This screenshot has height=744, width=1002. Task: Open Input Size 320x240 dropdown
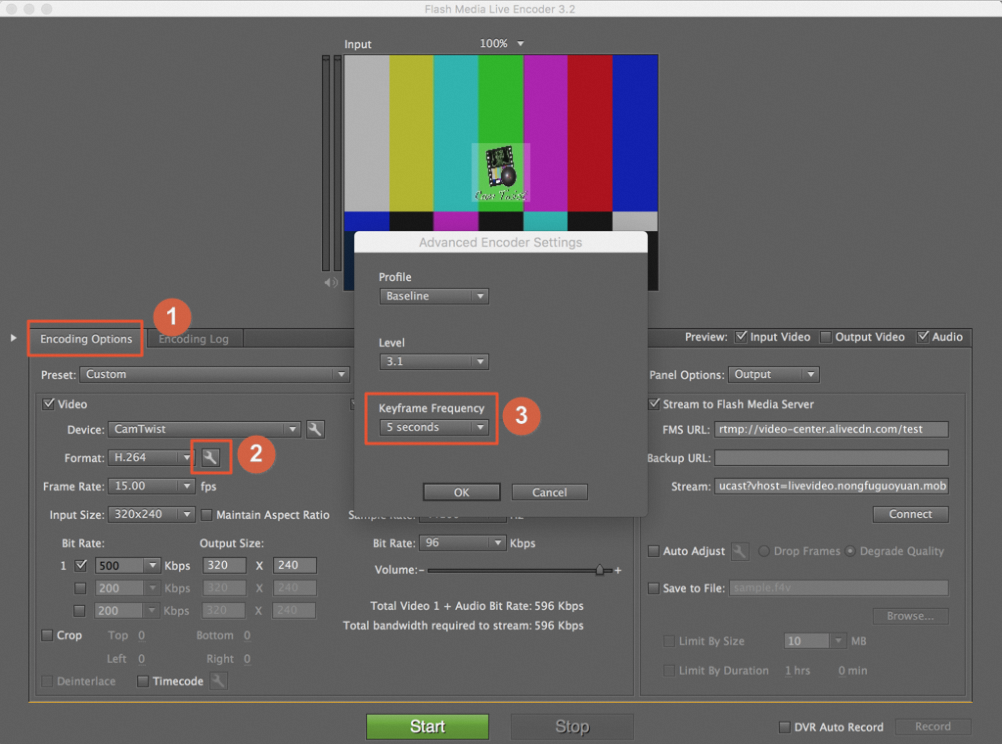(x=151, y=514)
